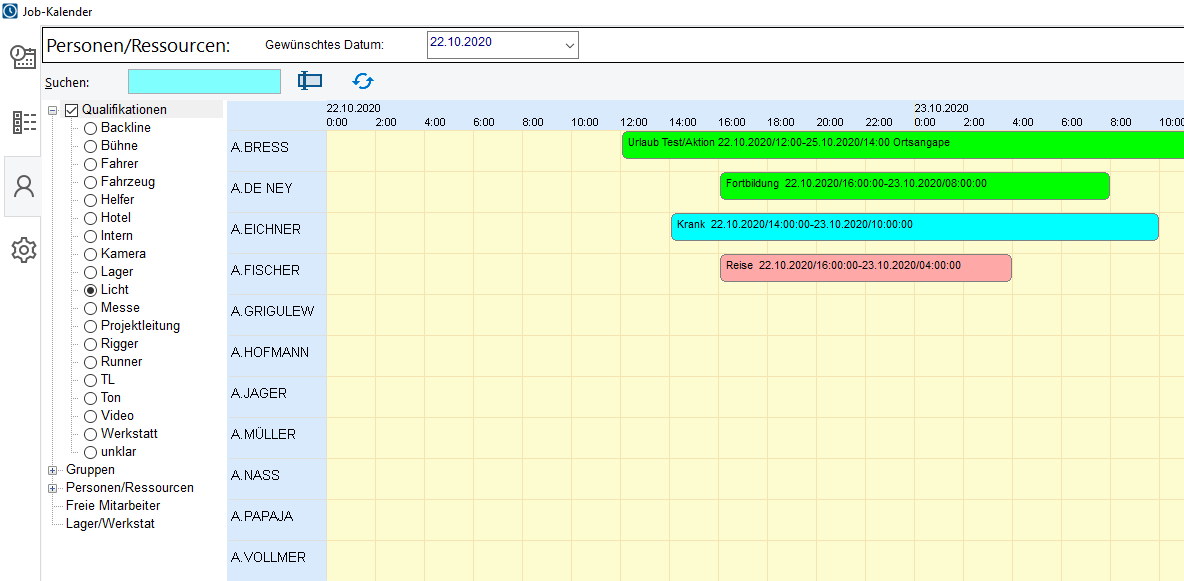Image resolution: width=1184 pixels, height=581 pixels.
Task: Select the Runner radio button
Action: point(91,362)
